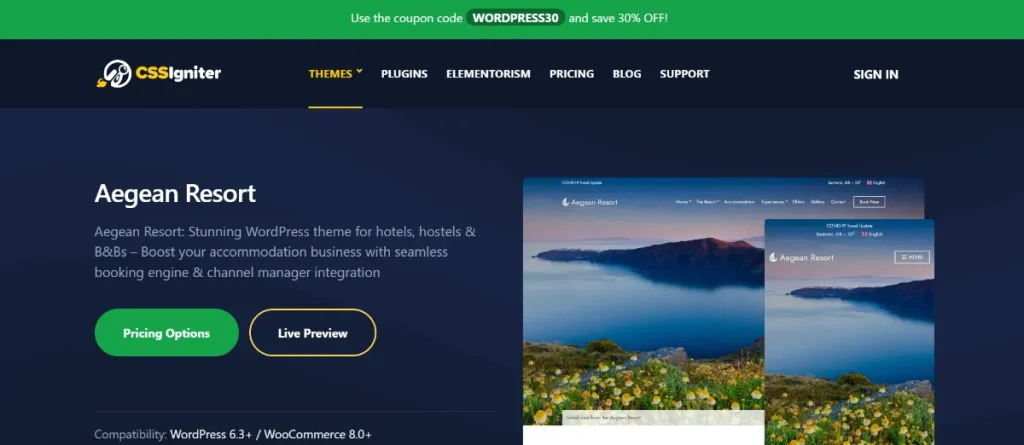Click the CSSIgniter rocket logo icon
Screen dimensions: 1024x445
click(114, 74)
